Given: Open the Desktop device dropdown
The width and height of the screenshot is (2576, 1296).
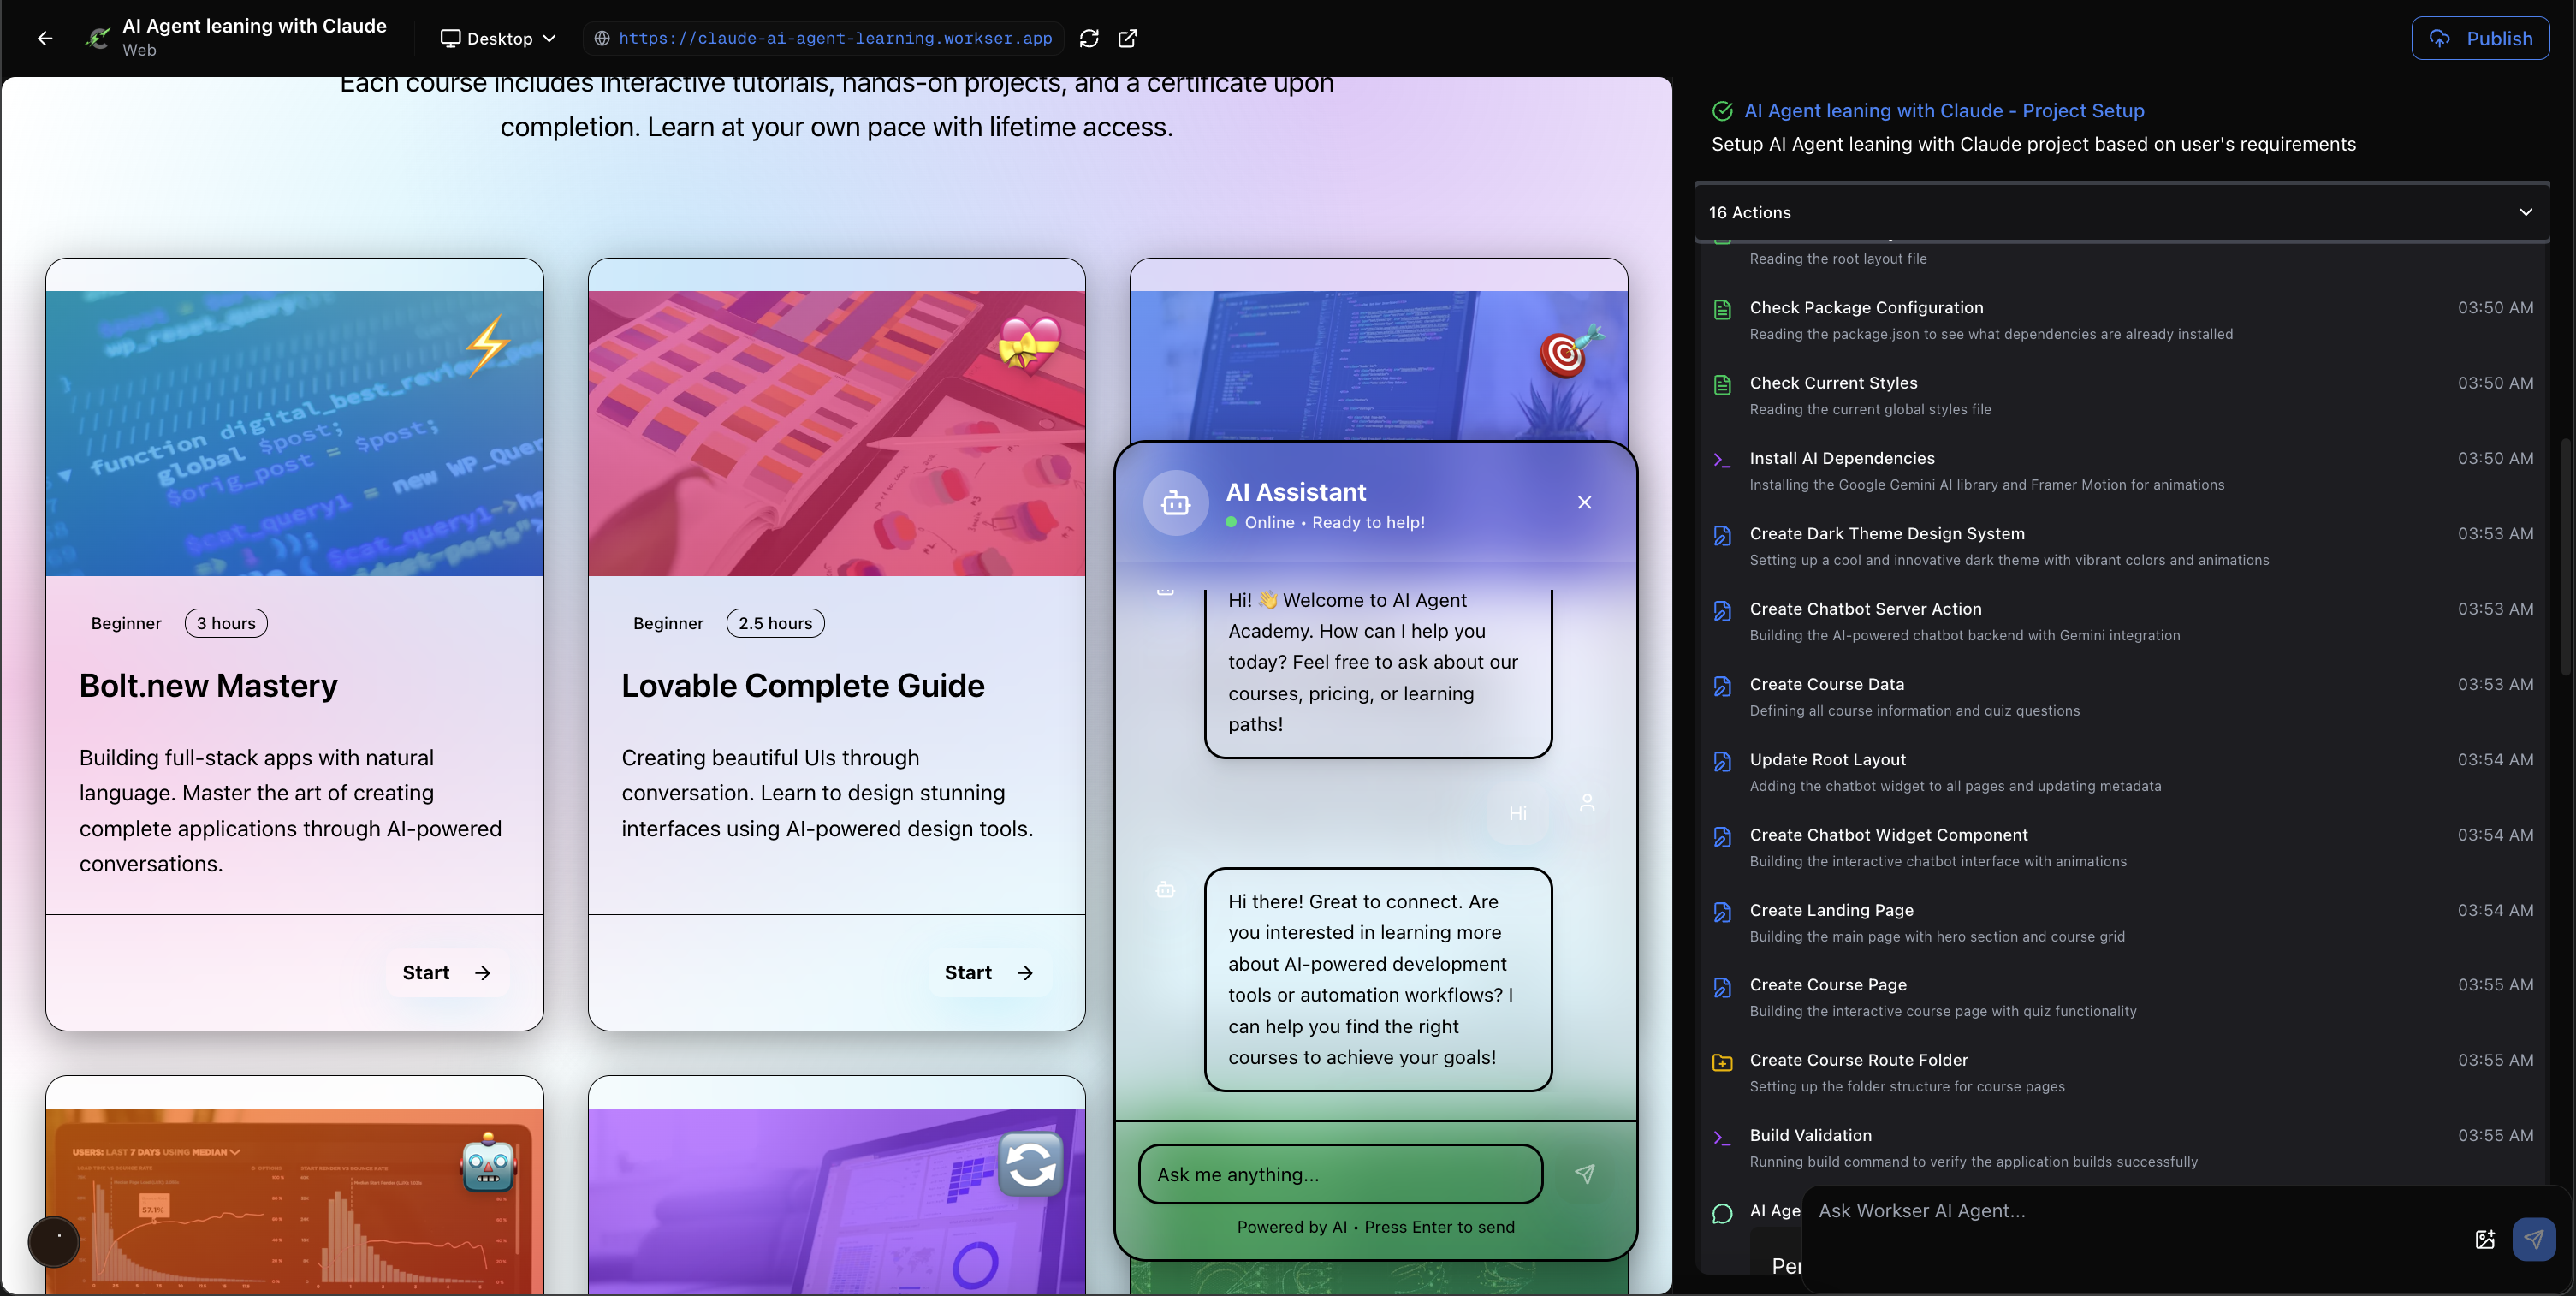Looking at the screenshot, I should 498,38.
